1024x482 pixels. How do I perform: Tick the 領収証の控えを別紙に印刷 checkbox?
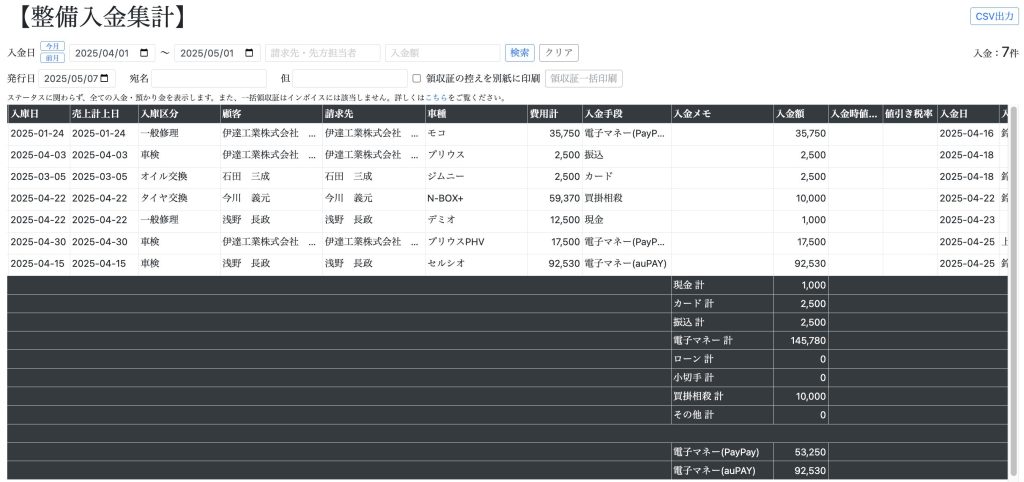pyautogui.click(x=417, y=78)
